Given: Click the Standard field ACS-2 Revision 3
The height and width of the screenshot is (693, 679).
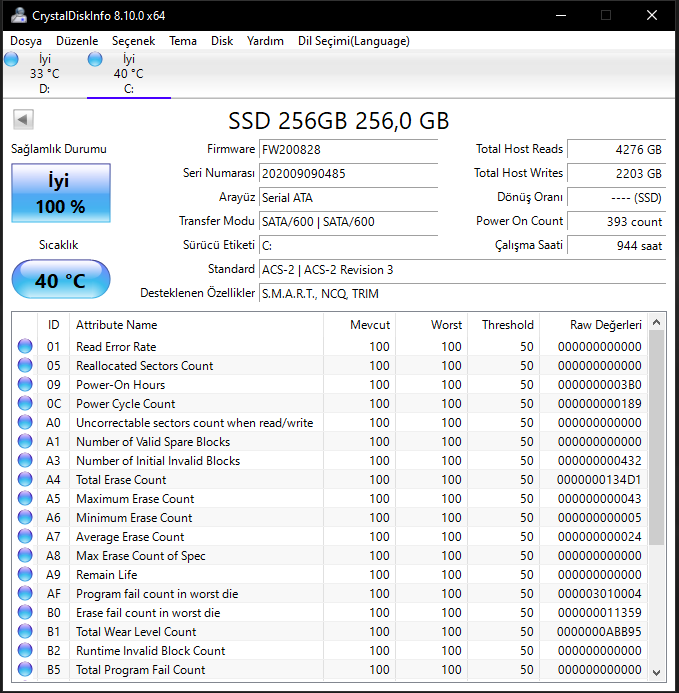Looking at the screenshot, I should click(462, 269).
